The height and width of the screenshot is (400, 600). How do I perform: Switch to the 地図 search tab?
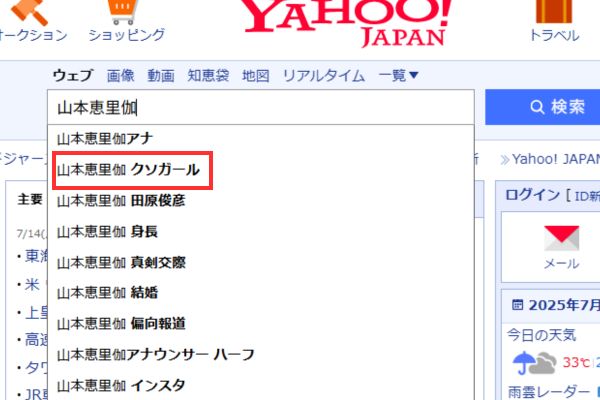point(256,75)
